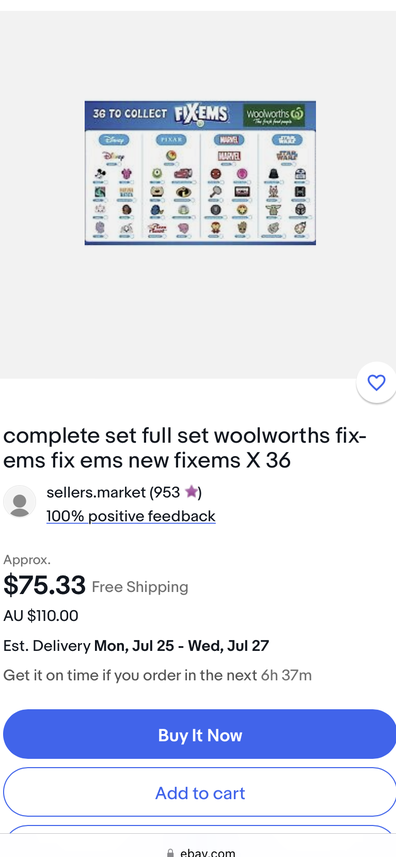Tap the Disney column badge in photo
The height and width of the screenshot is (857, 396).
(114, 140)
